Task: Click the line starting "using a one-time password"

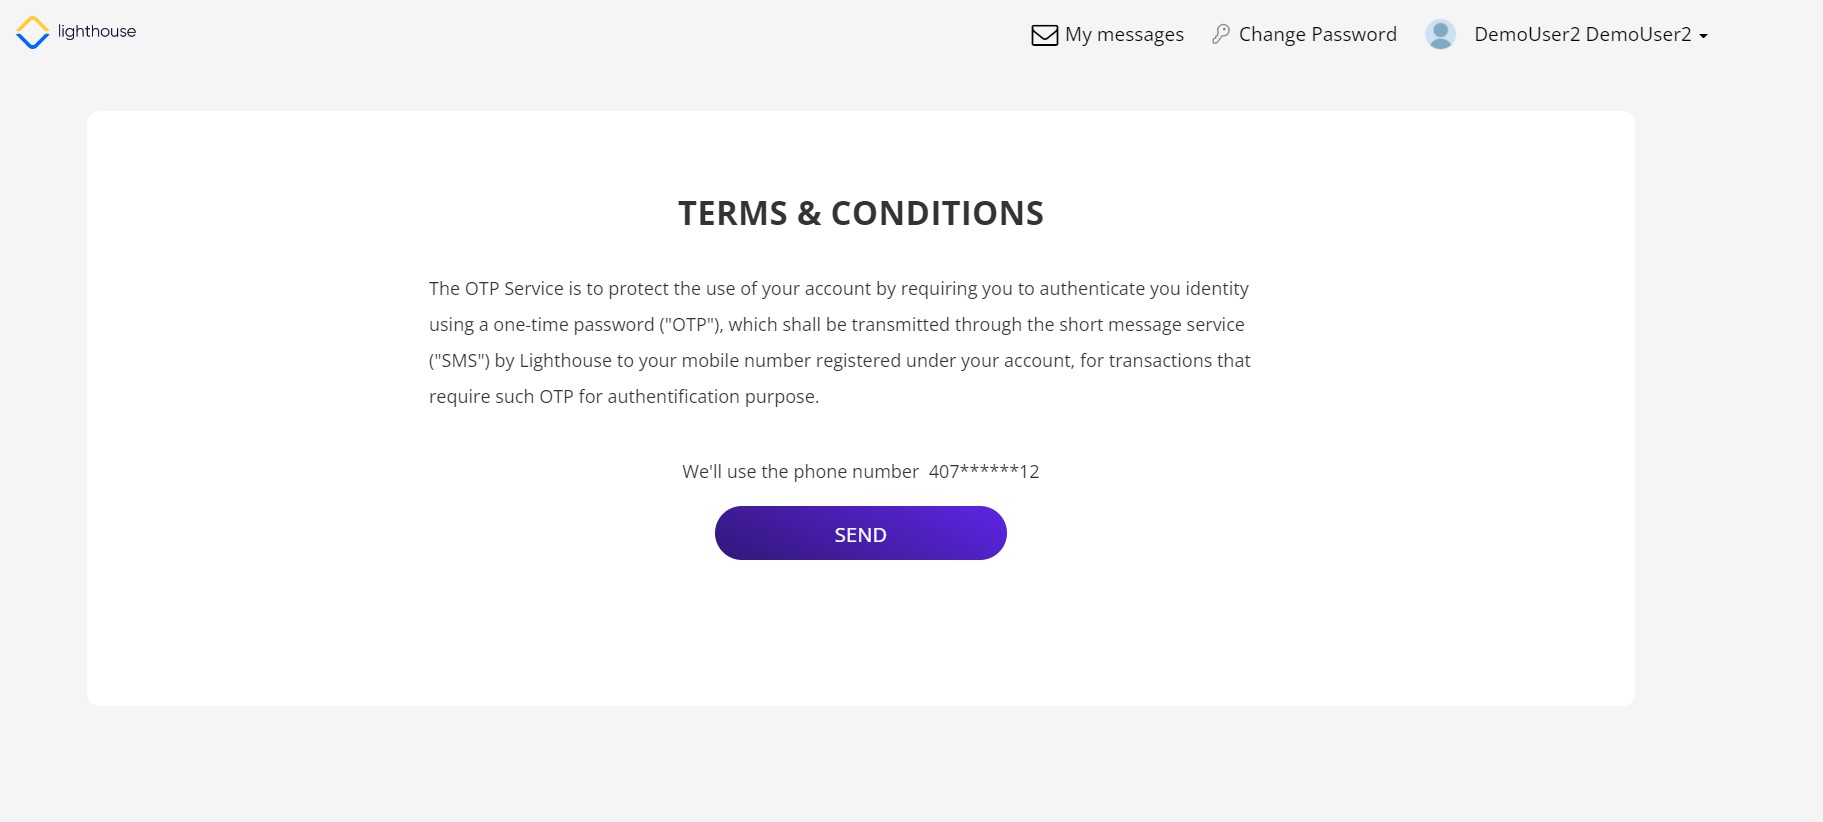Action: click(x=836, y=325)
